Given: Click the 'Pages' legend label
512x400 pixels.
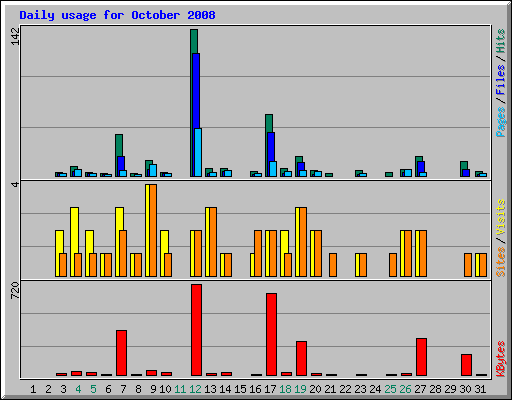Looking at the screenshot, I should tap(500, 122).
